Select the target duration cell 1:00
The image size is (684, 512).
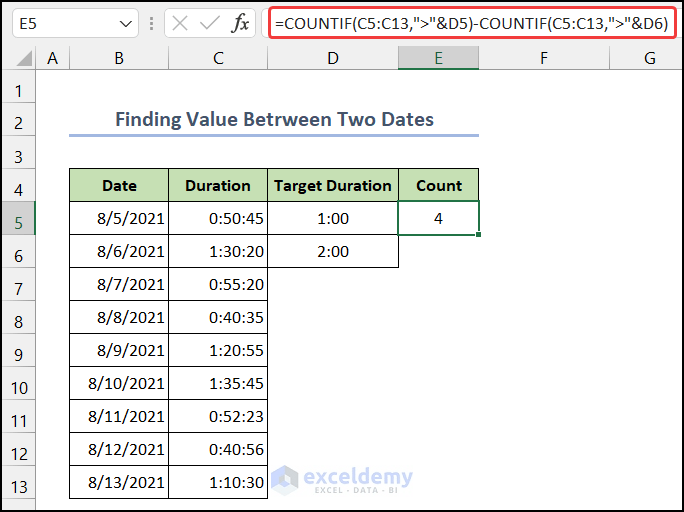(333, 218)
